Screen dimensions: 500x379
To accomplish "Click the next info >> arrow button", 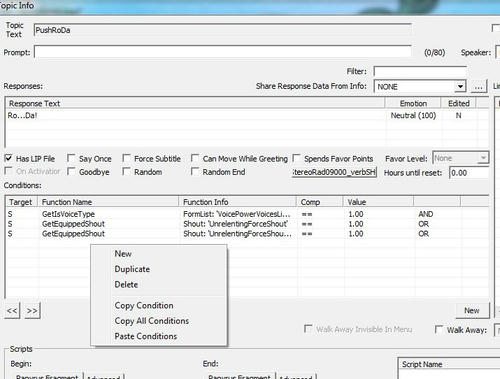I will pyautogui.click(x=32, y=310).
